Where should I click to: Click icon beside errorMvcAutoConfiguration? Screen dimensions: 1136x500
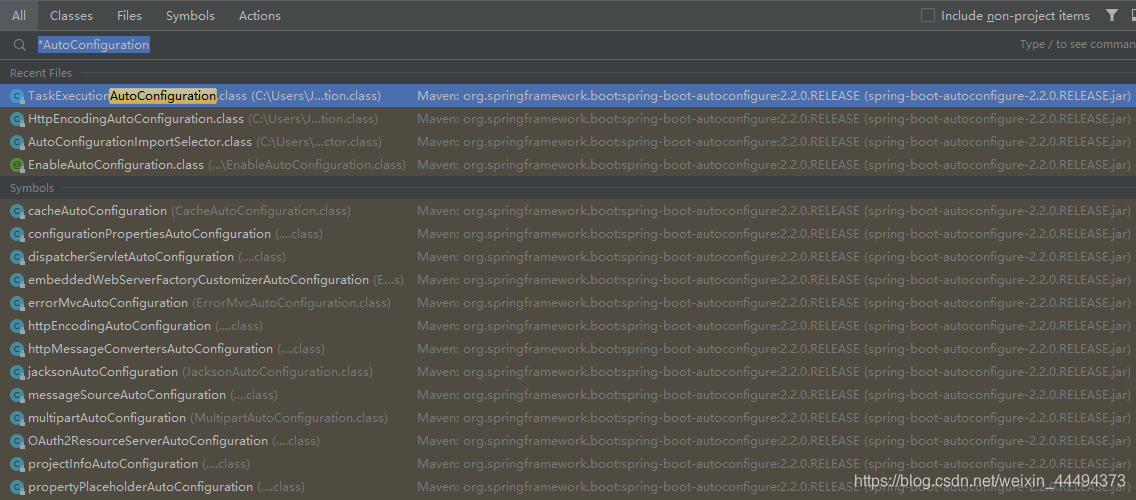[17, 303]
